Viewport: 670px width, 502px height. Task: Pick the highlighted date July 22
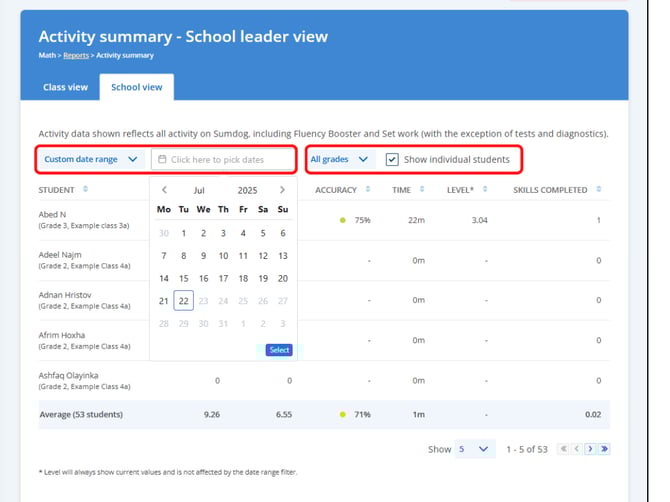pyautogui.click(x=184, y=301)
